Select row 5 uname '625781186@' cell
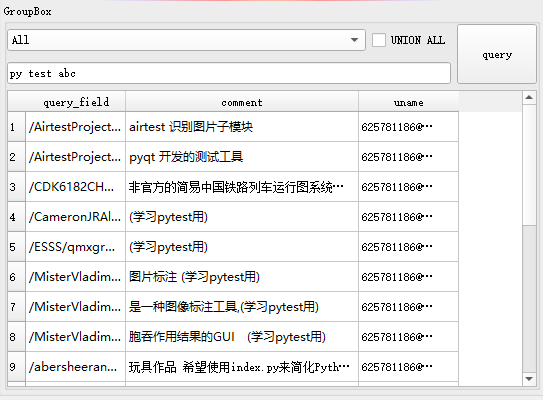Viewport: 543px width, 400px height. (x=409, y=247)
